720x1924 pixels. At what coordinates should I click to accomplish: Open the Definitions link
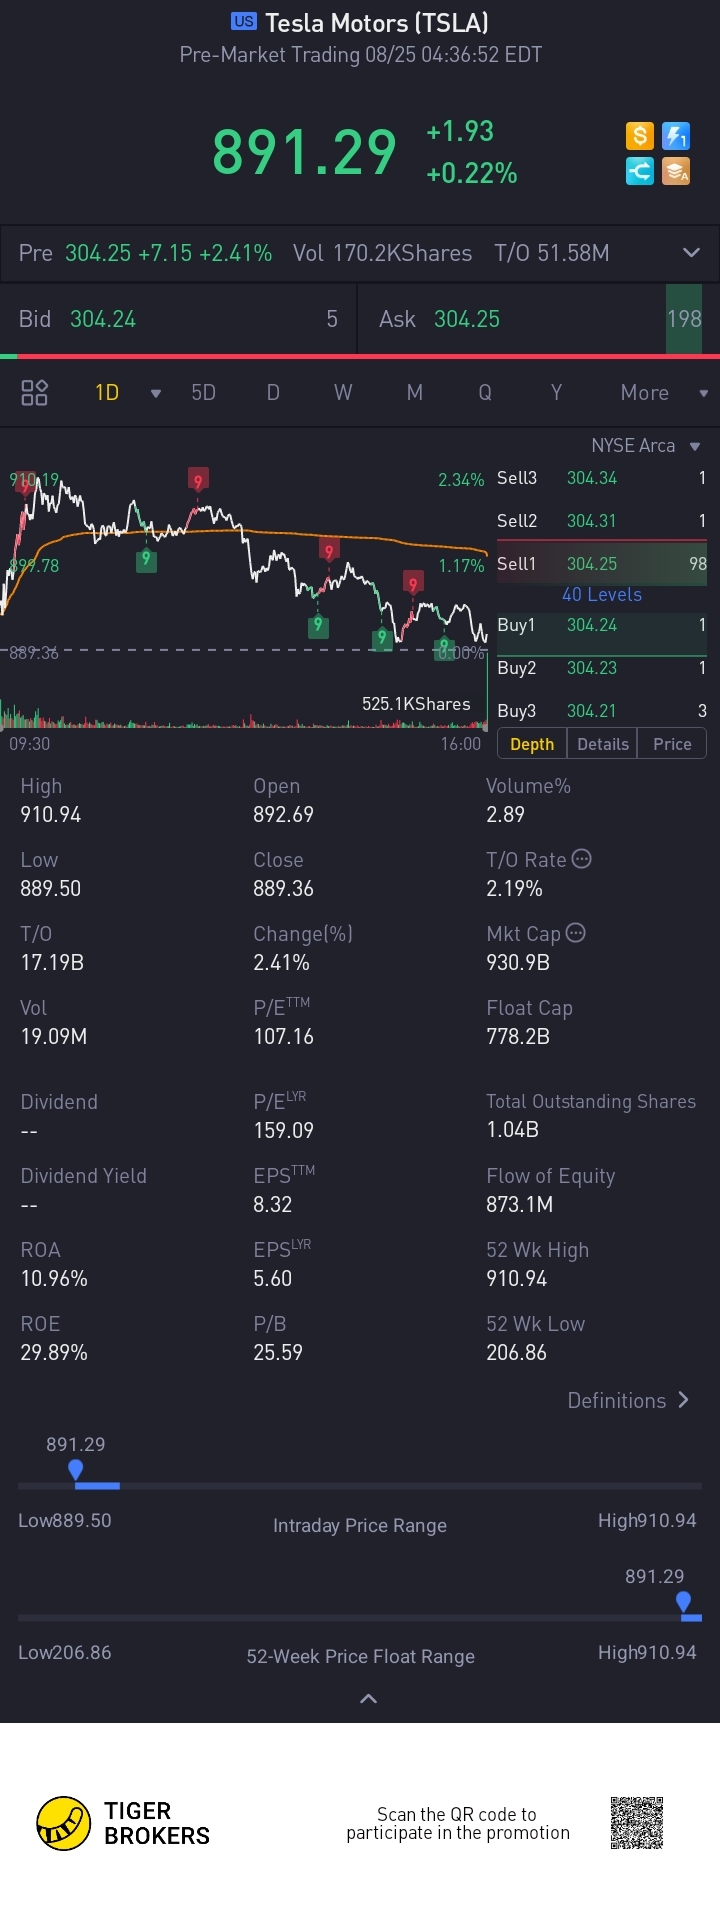click(628, 1400)
